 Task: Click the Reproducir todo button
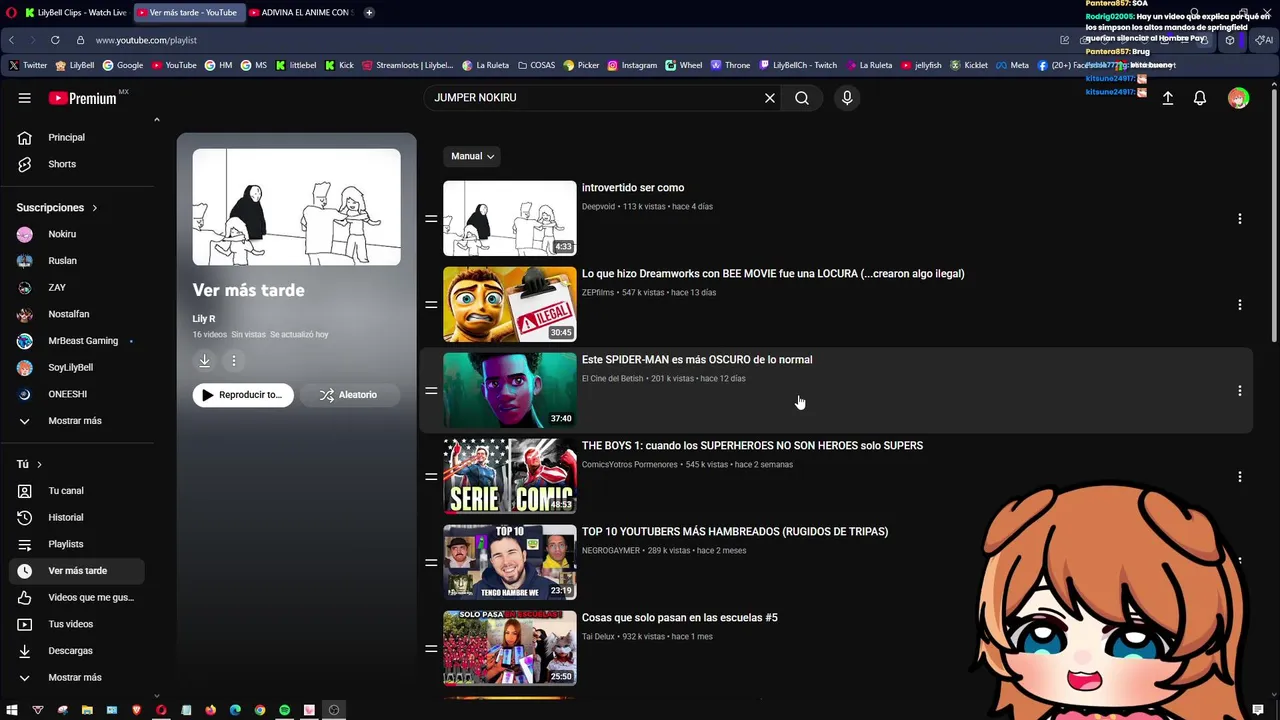243,395
